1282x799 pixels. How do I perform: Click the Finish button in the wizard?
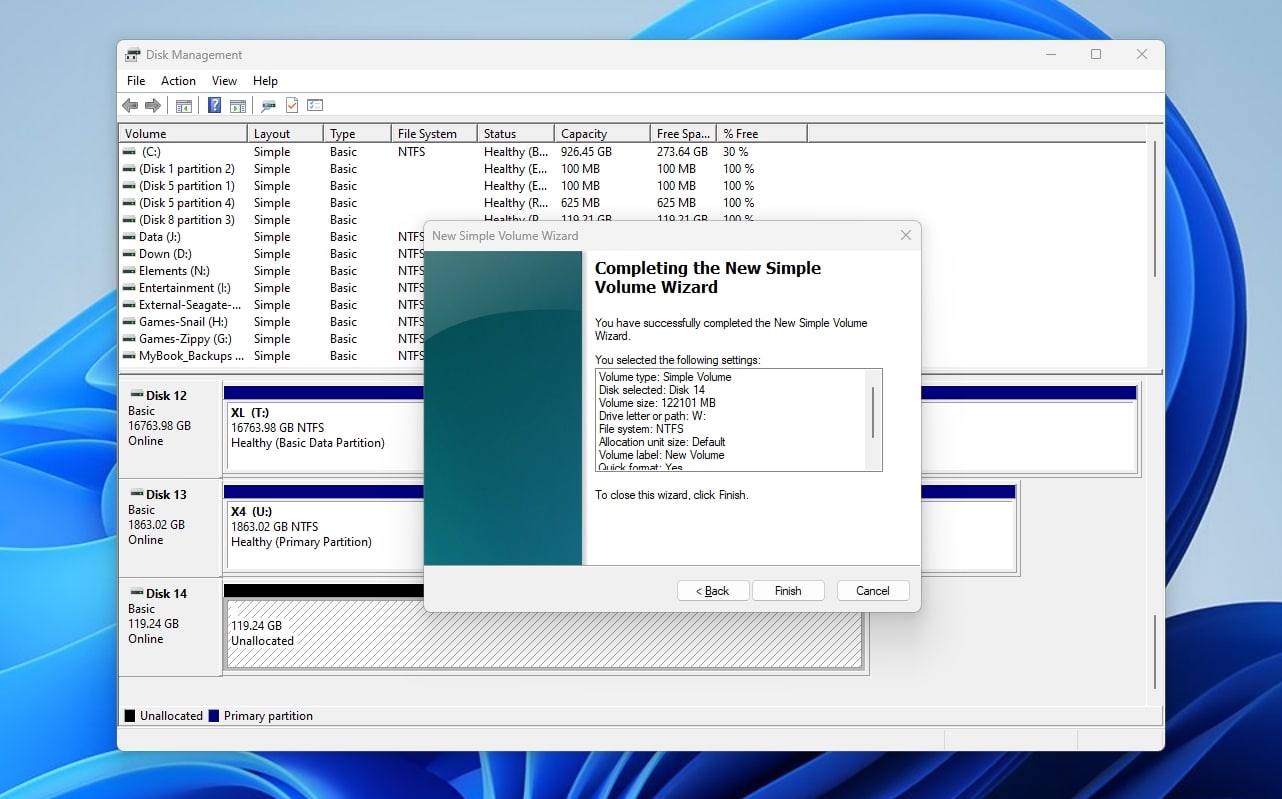[788, 591]
